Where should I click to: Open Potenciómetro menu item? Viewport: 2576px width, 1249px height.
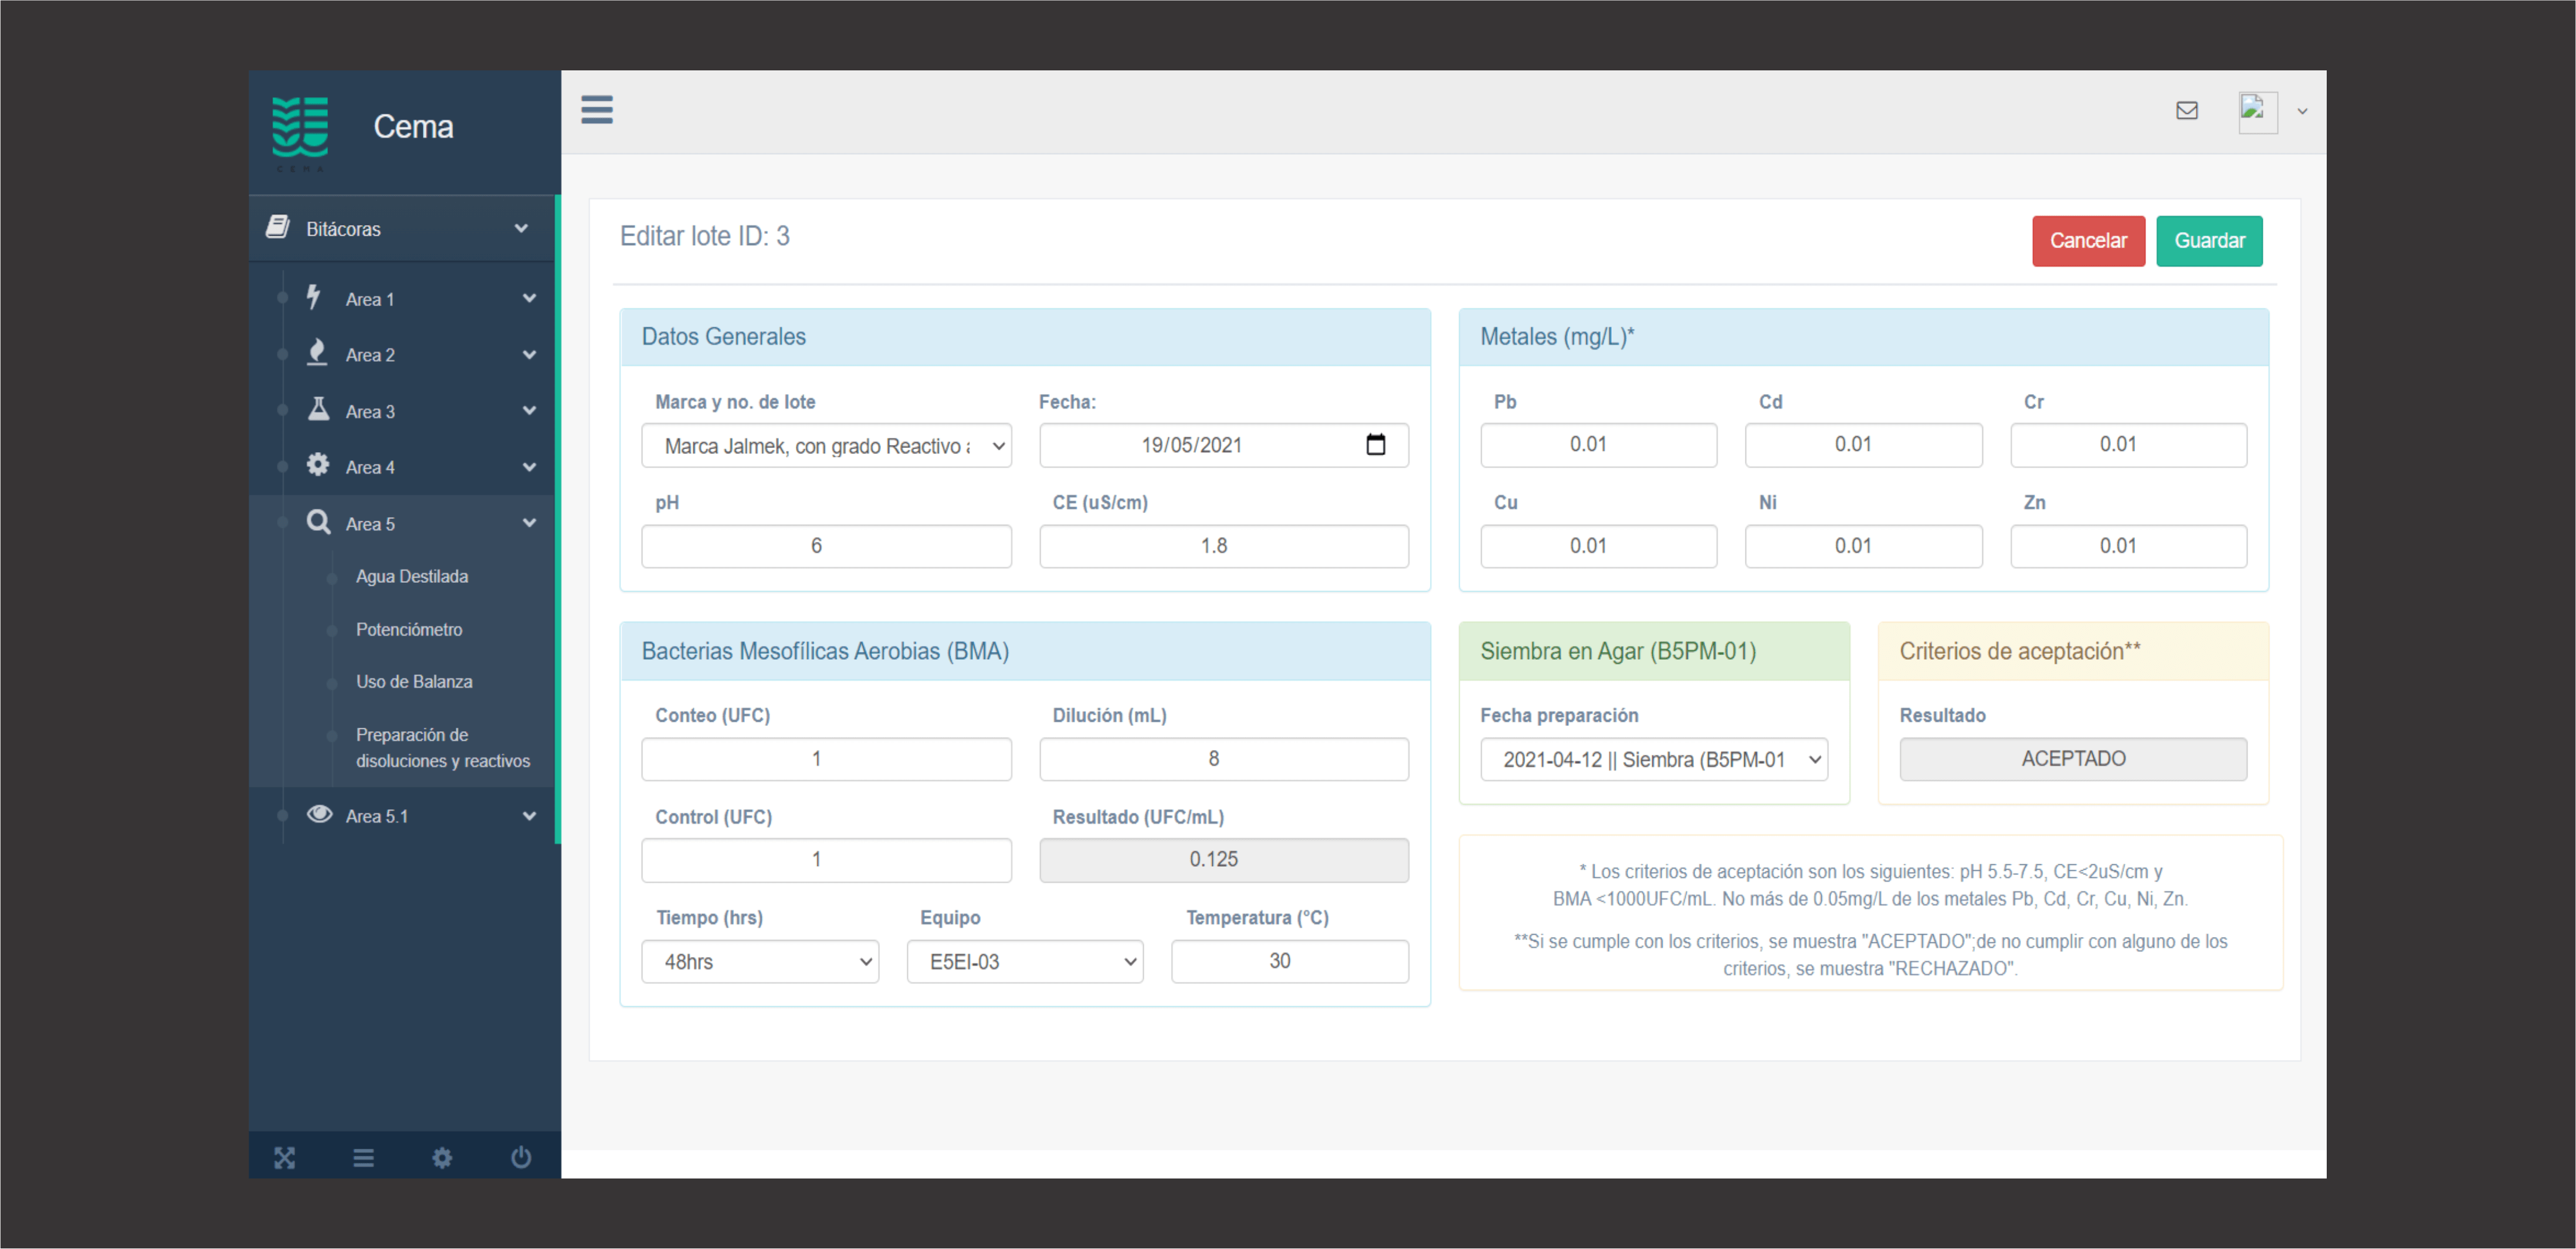pyautogui.click(x=409, y=629)
